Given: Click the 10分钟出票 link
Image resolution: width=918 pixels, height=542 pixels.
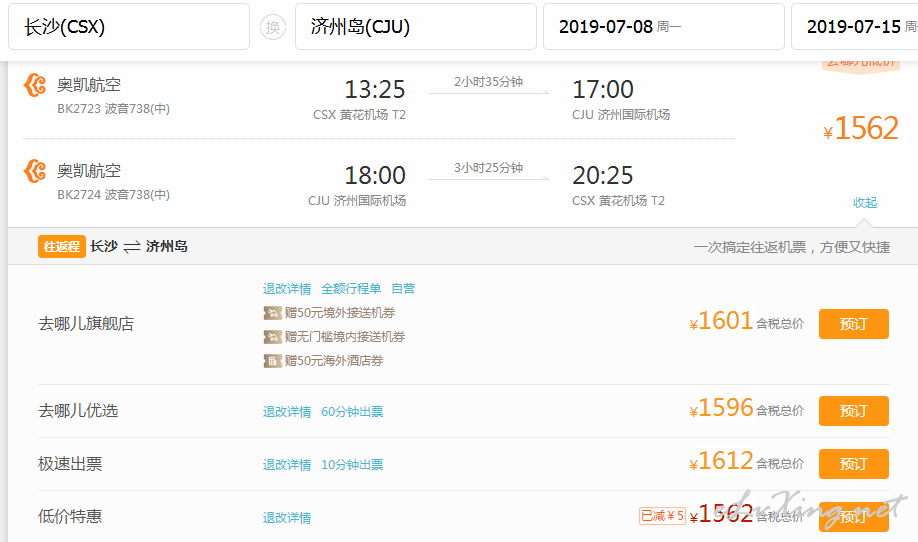Looking at the screenshot, I should [352, 465].
